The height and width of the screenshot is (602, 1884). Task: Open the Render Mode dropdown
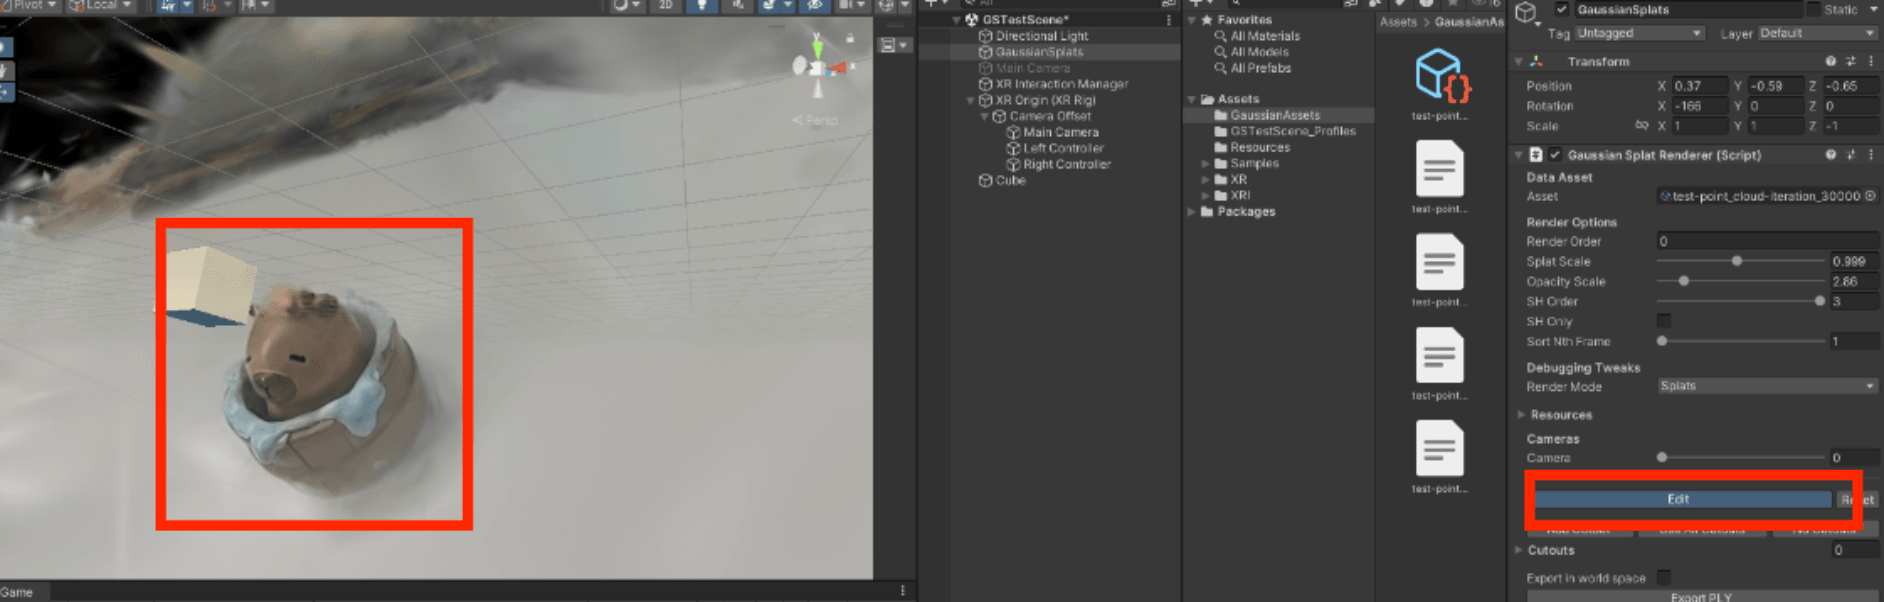(x=1766, y=386)
